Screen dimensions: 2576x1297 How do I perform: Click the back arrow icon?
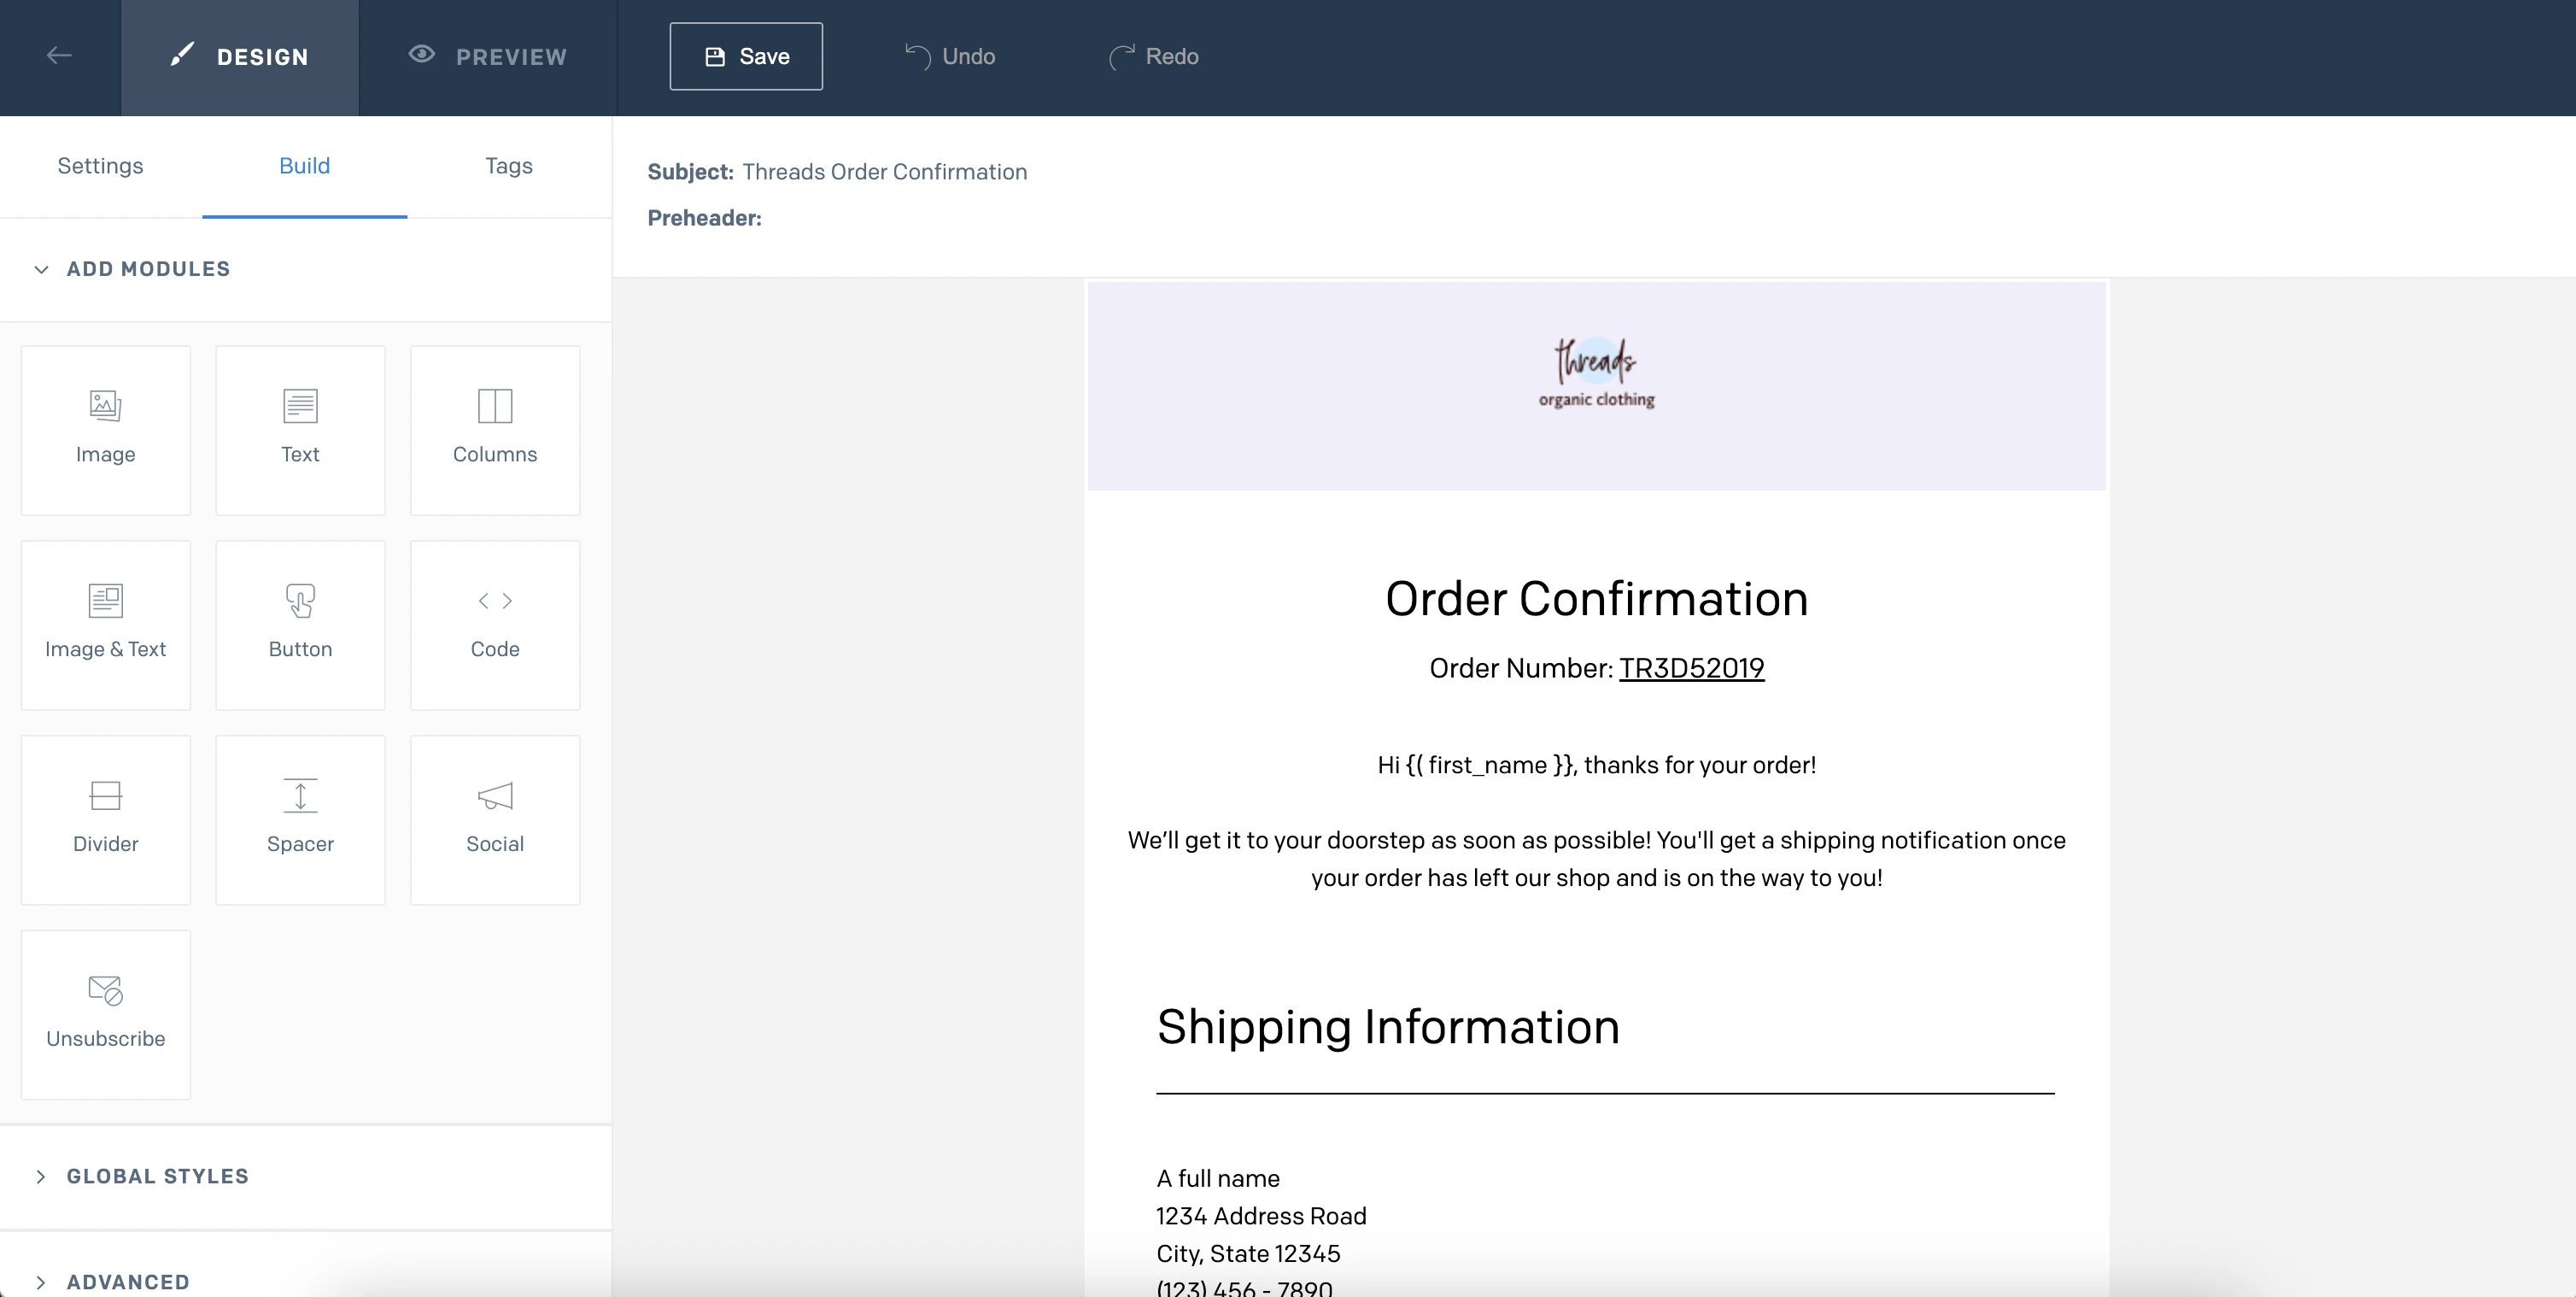point(59,56)
